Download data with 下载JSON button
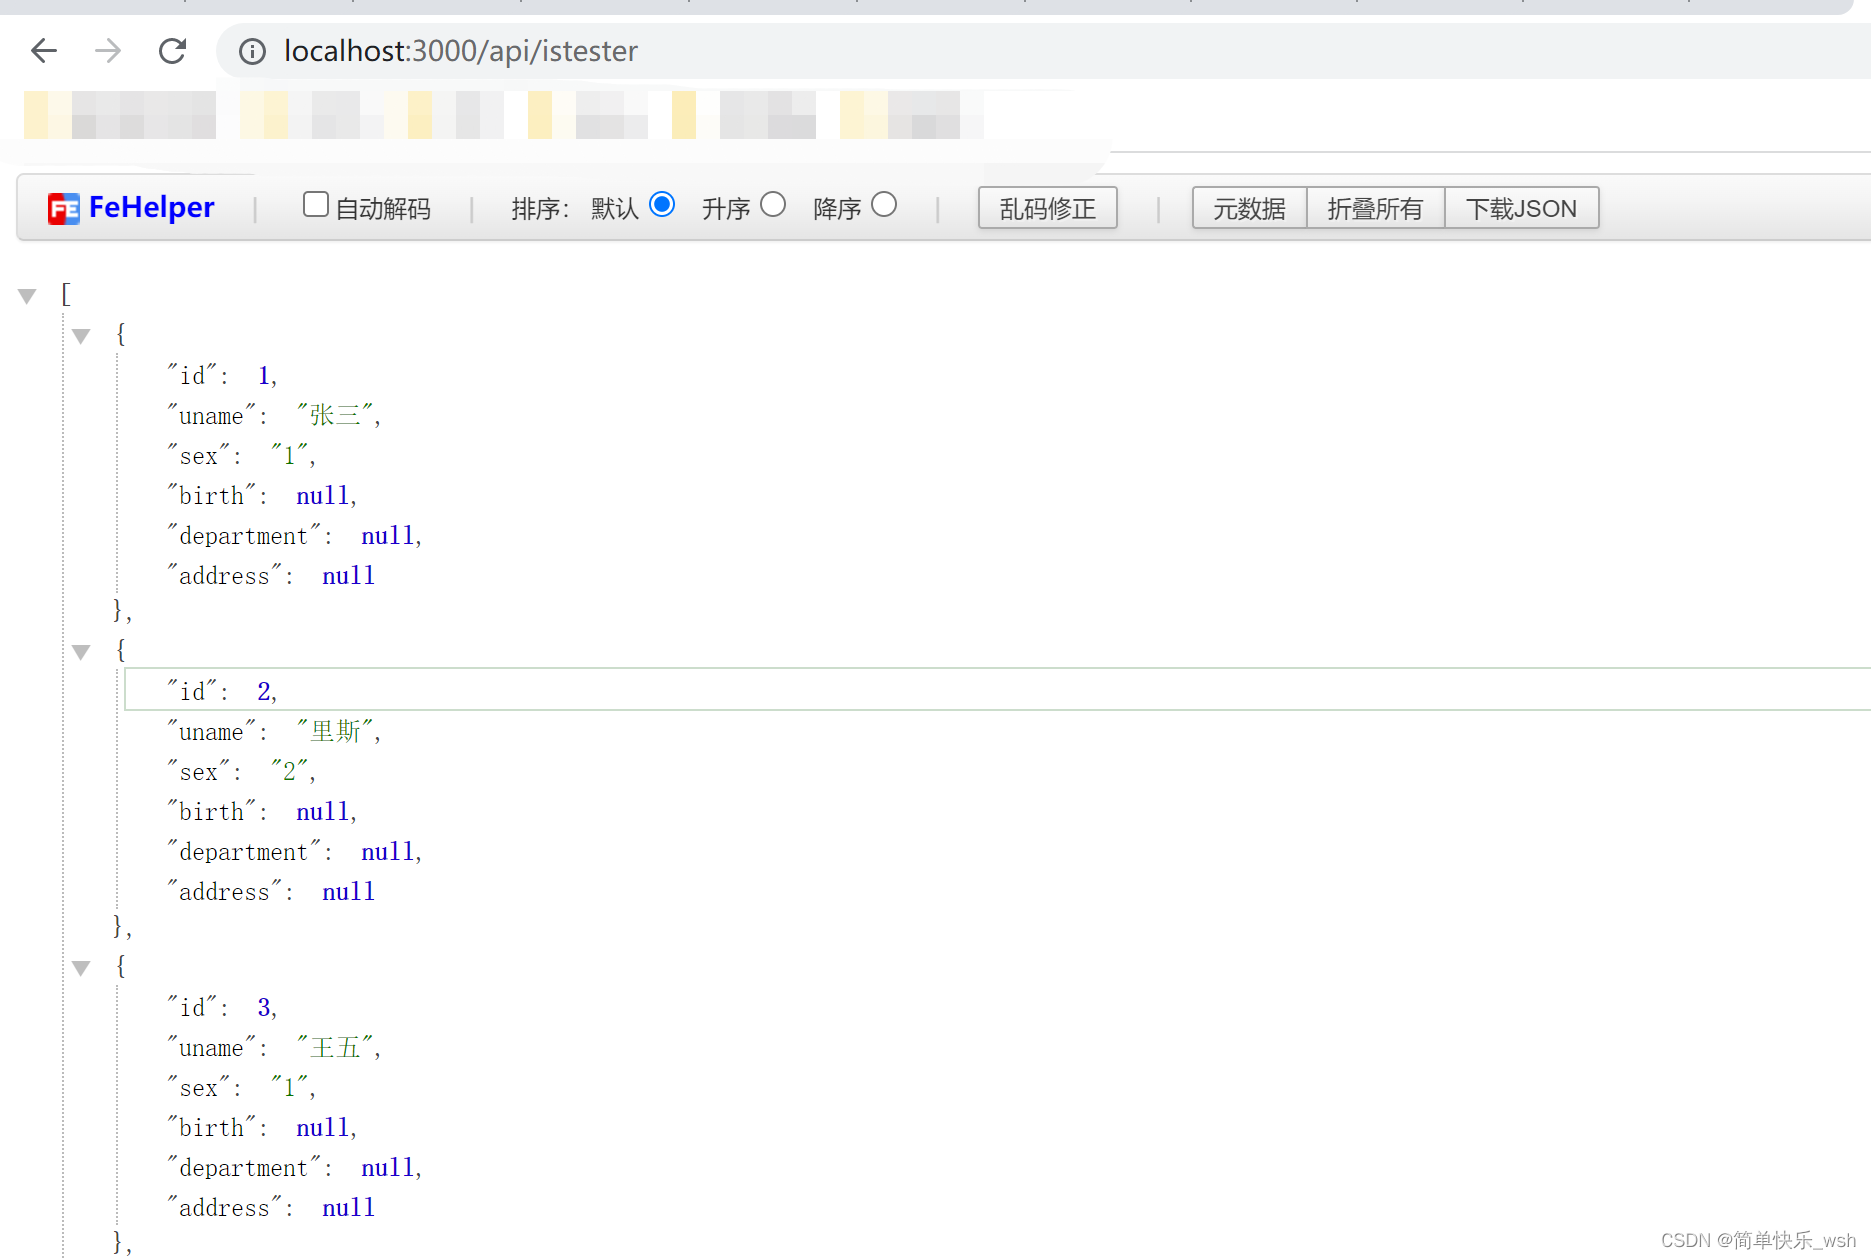 point(1521,208)
